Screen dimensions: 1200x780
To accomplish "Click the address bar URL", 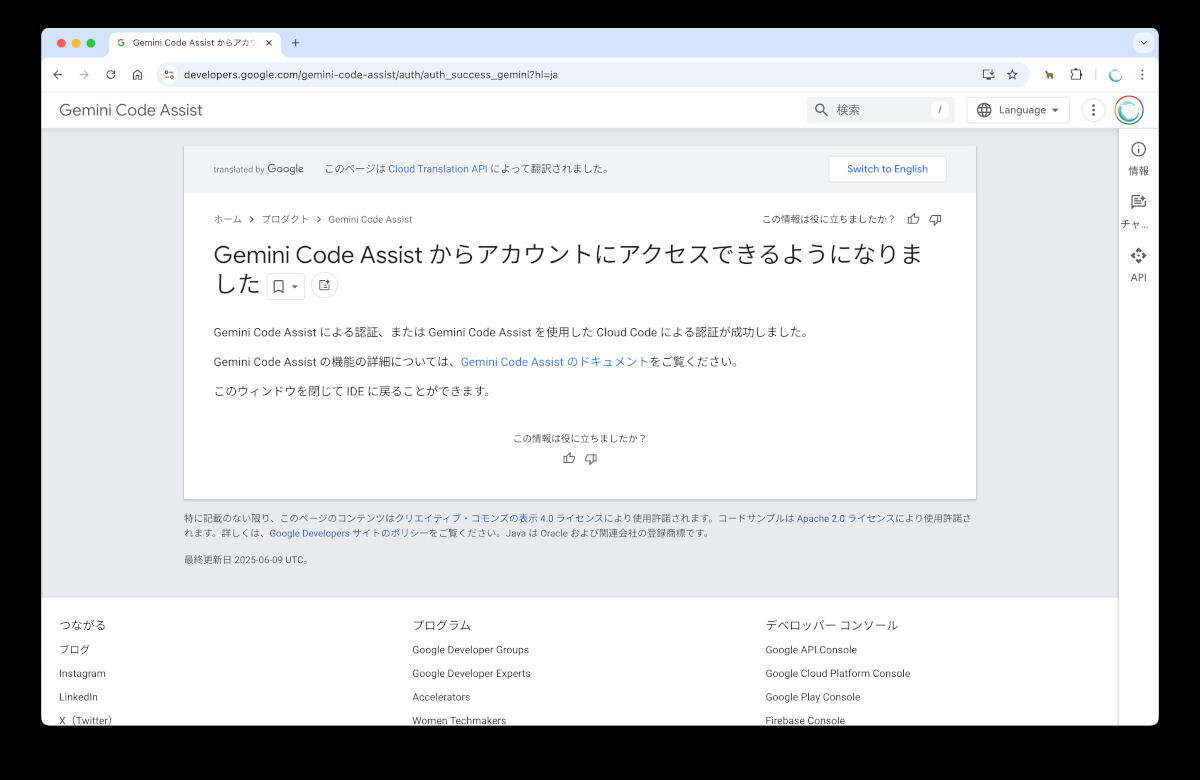I will tap(371, 74).
